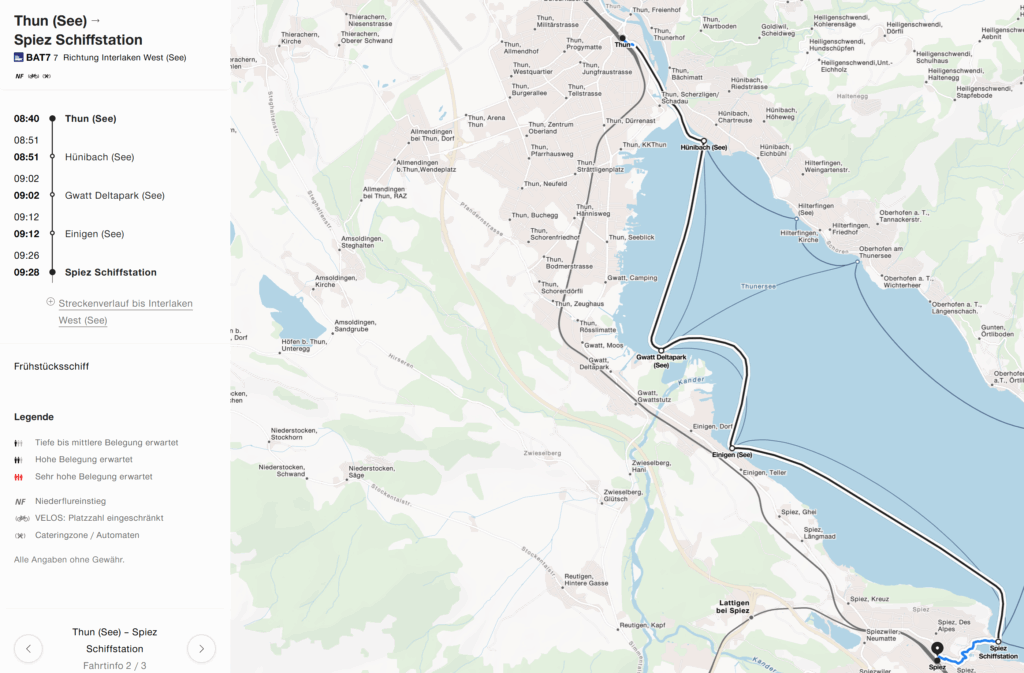Select Thun (See) stop in the timeline
Viewport: 1024px width, 673px height.
click(x=91, y=119)
